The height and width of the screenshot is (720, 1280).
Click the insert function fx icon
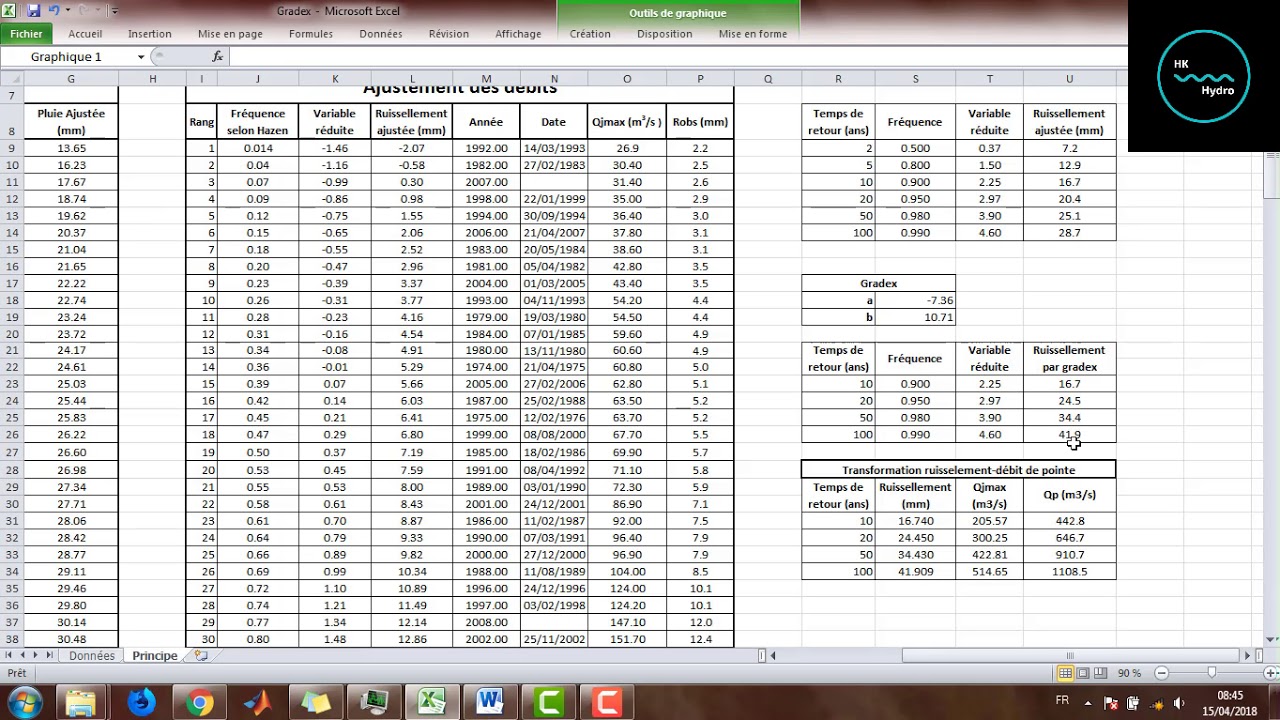coord(218,57)
